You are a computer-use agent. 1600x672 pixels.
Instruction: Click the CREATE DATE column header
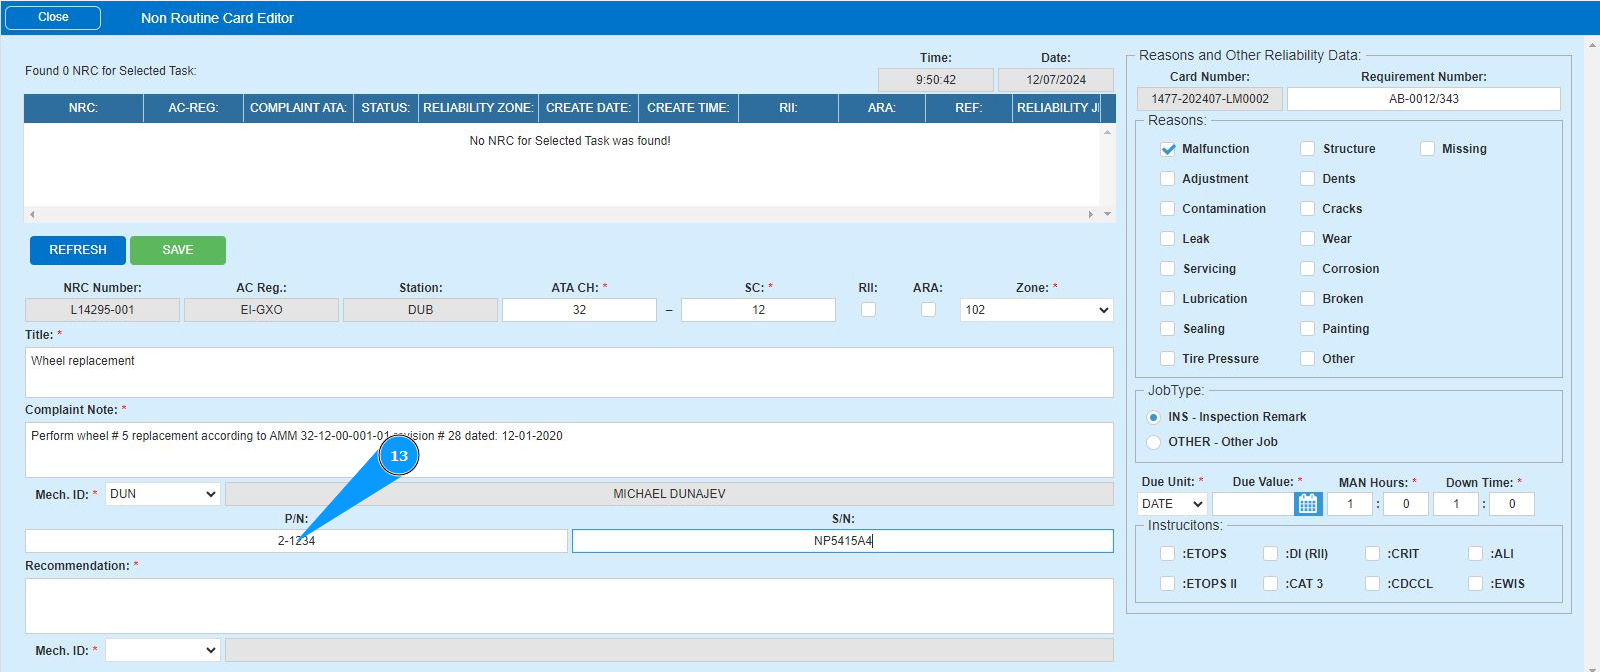[x=588, y=108]
